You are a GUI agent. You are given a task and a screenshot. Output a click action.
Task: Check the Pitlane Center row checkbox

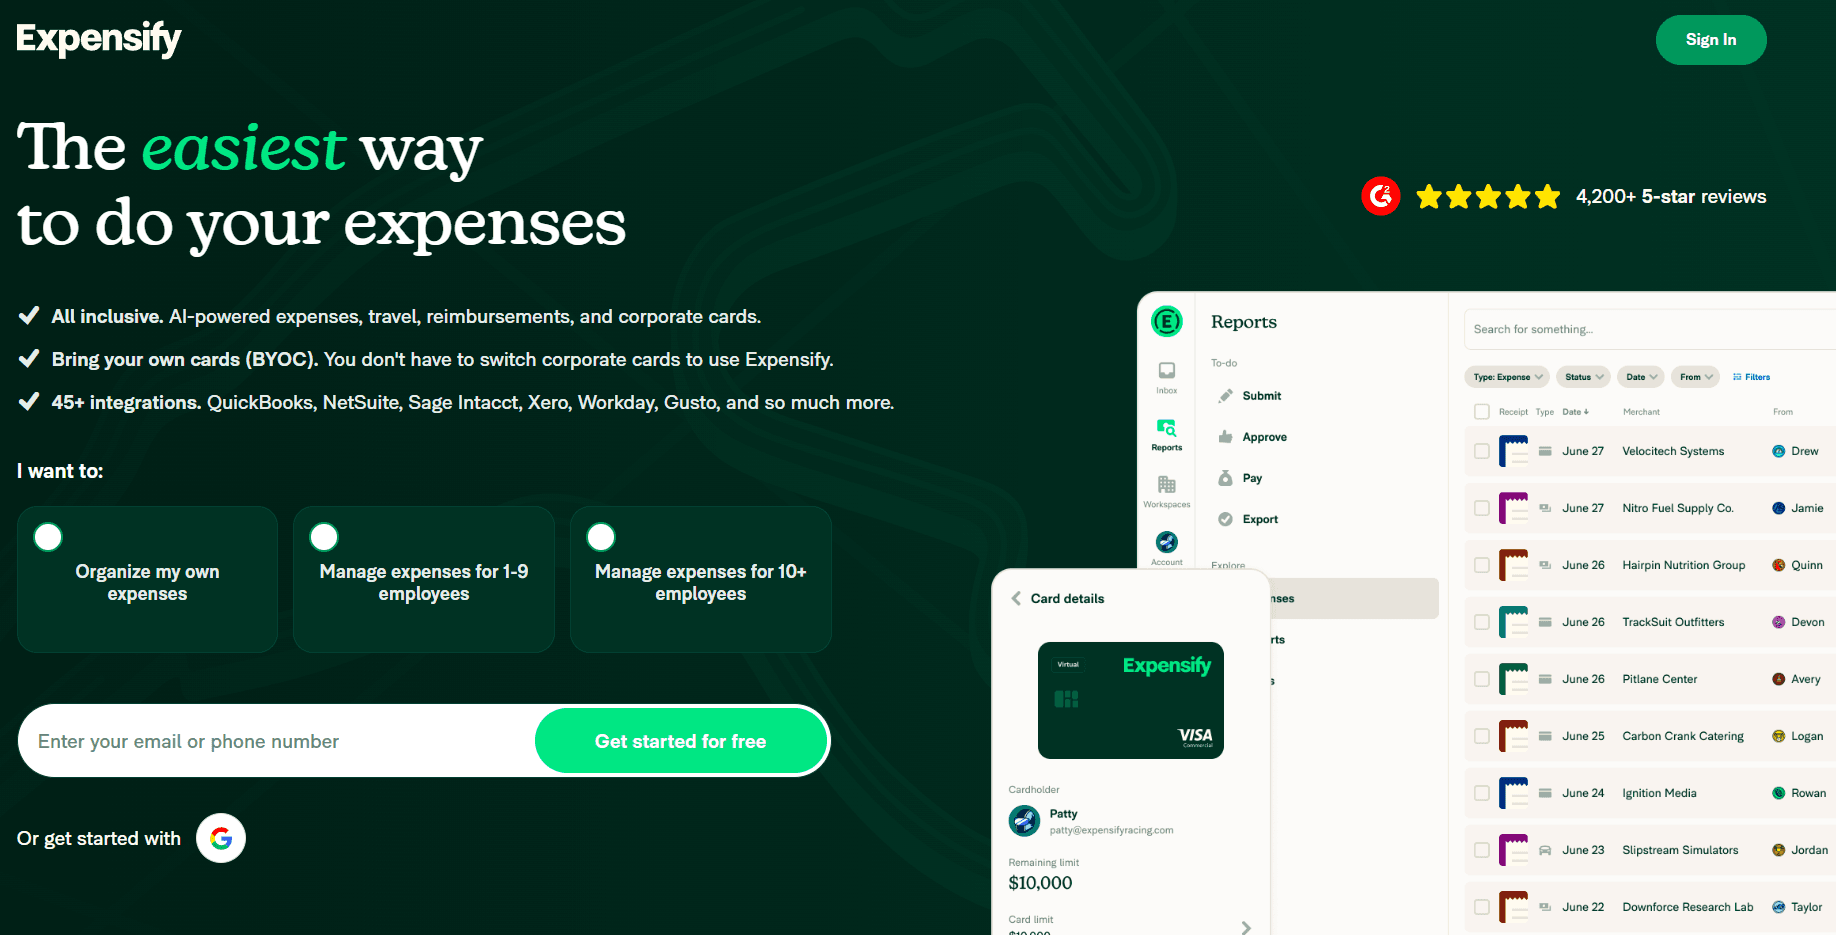tap(1482, 679)
